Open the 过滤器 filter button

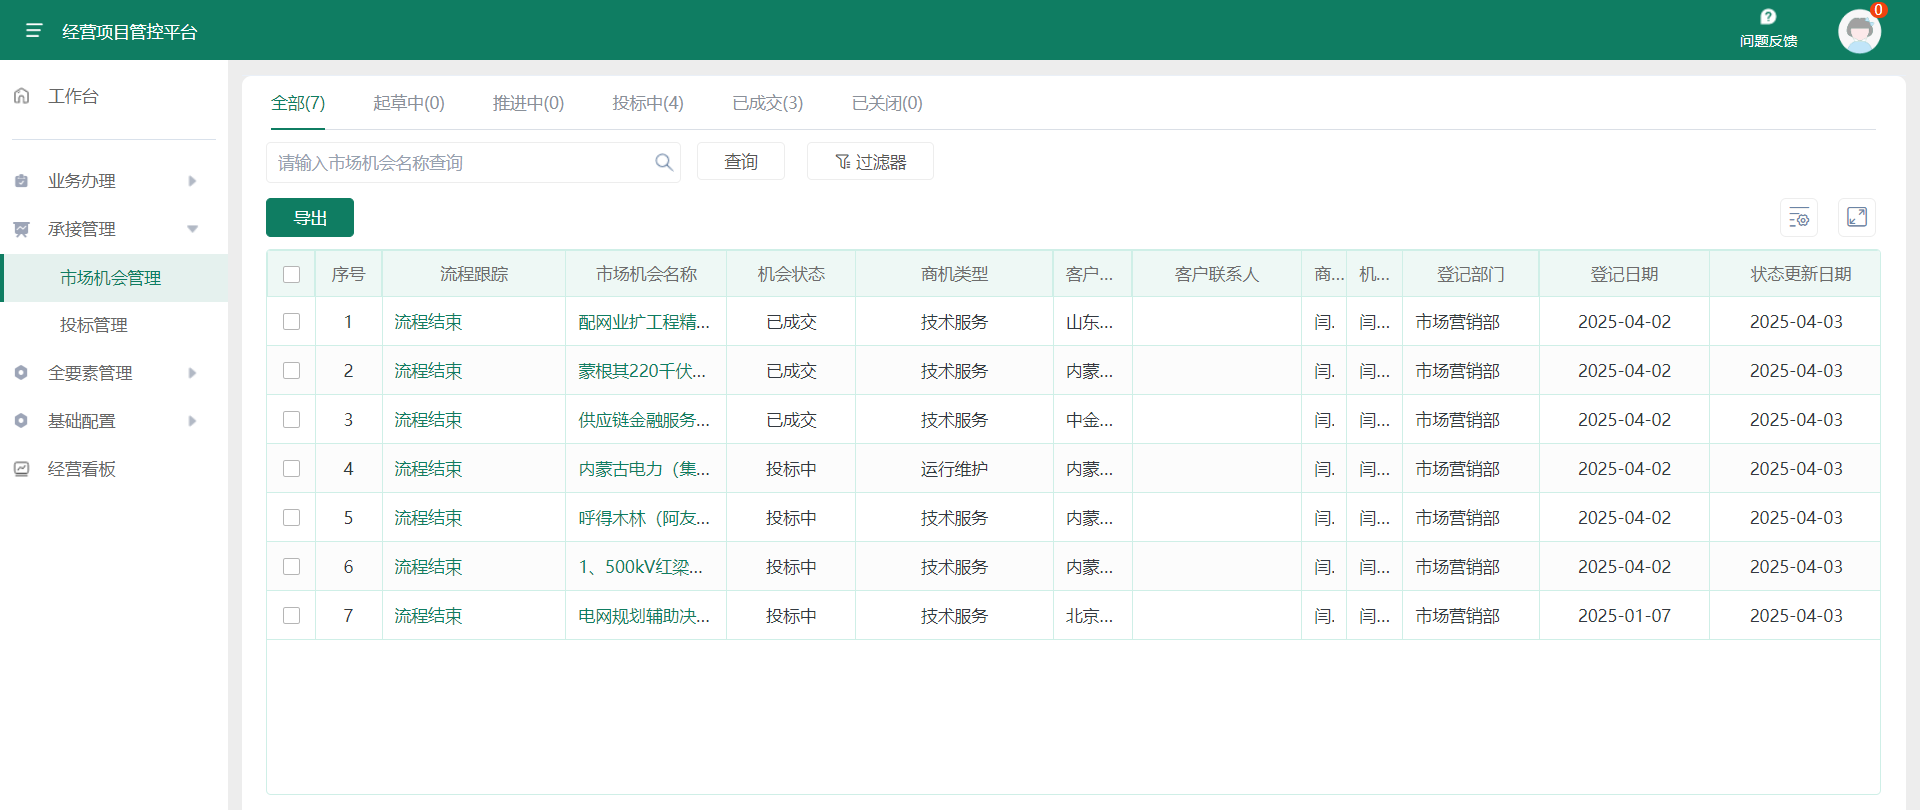point(870,162)
